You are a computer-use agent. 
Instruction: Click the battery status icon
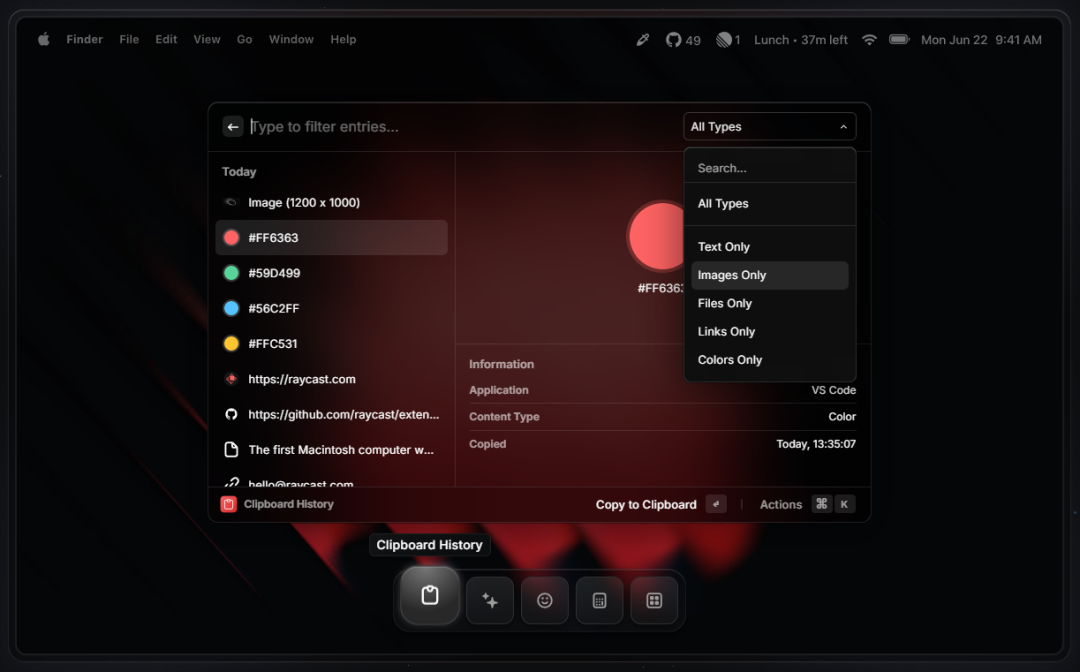[x=899, y=39]
